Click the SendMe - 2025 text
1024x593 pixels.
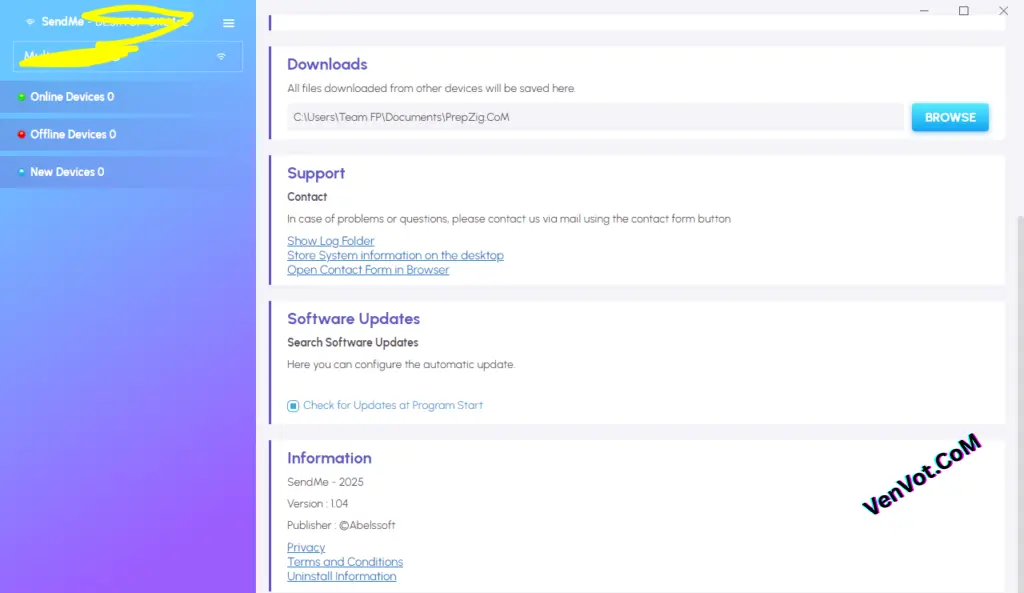coord(325,482)
